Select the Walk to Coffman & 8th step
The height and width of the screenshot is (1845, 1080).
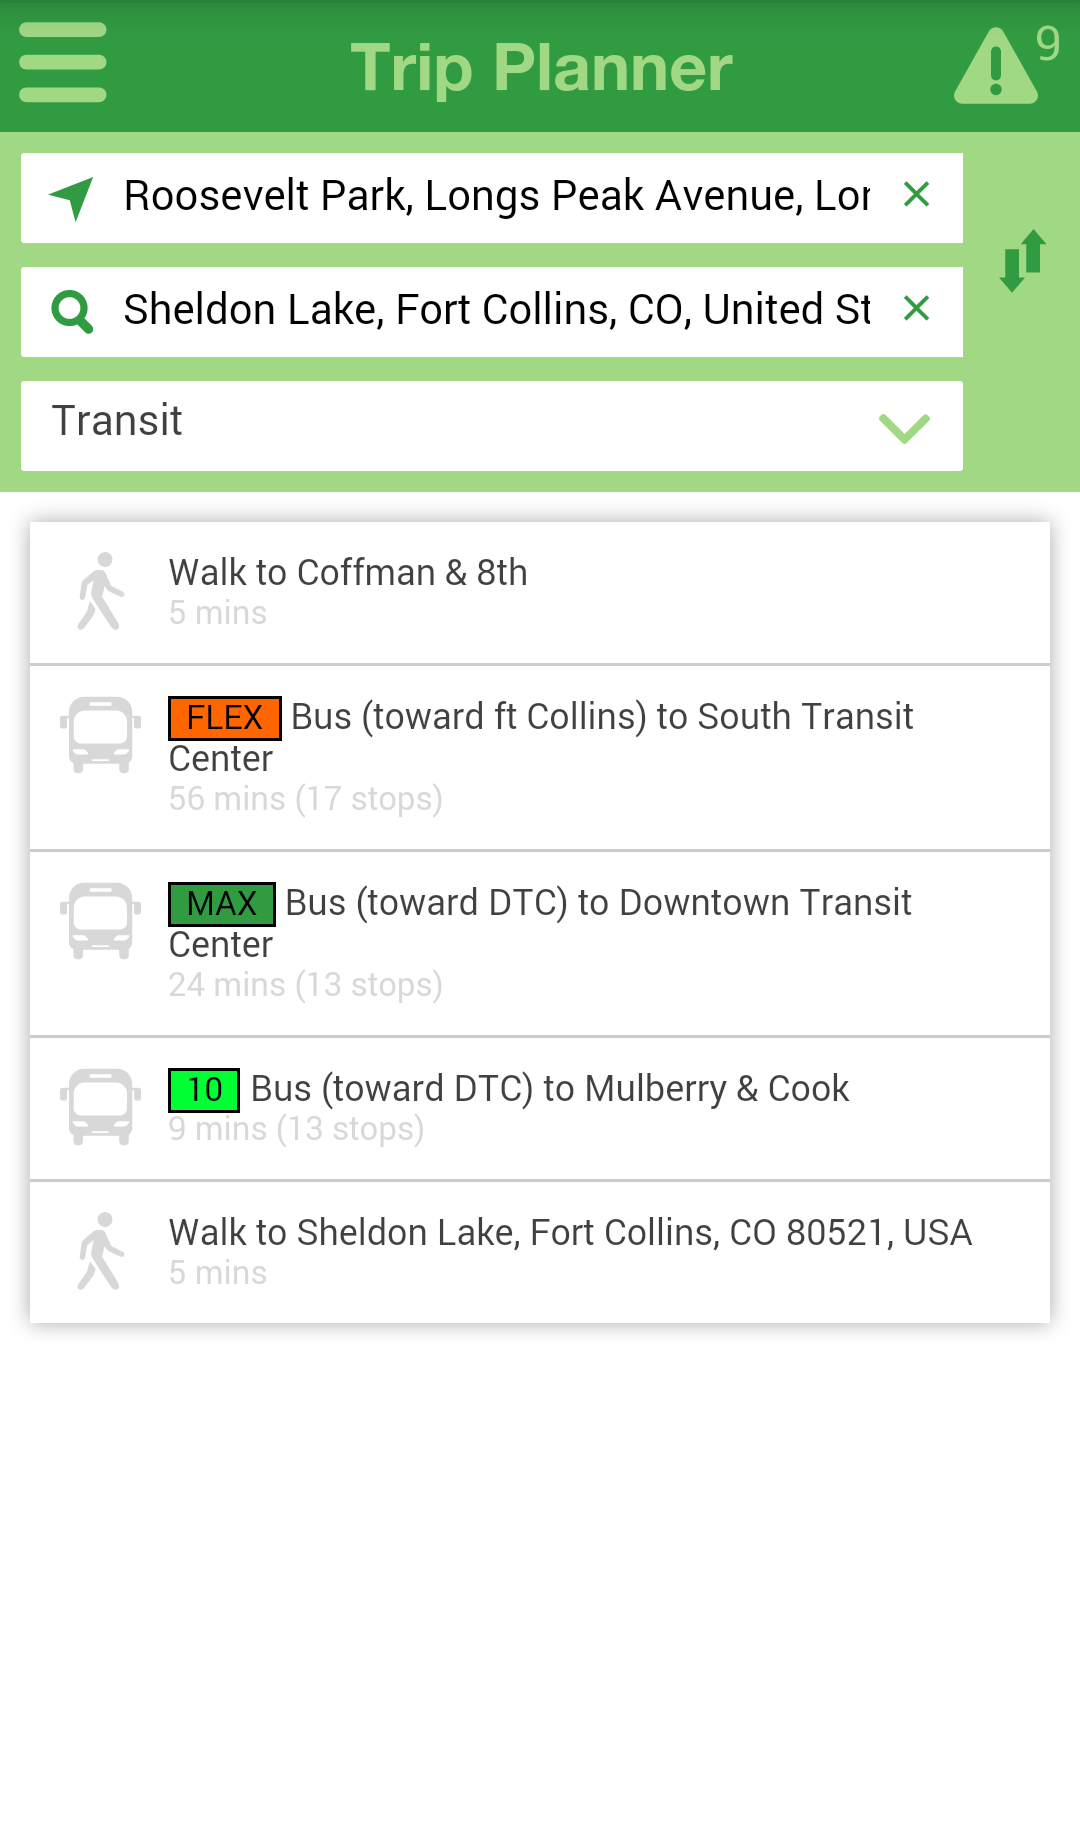coord(540,593)
